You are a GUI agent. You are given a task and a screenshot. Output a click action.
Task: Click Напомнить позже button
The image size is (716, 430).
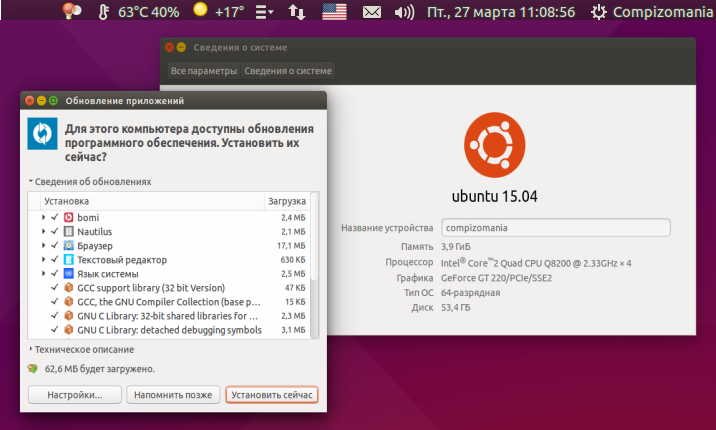[x=173, y=395]
